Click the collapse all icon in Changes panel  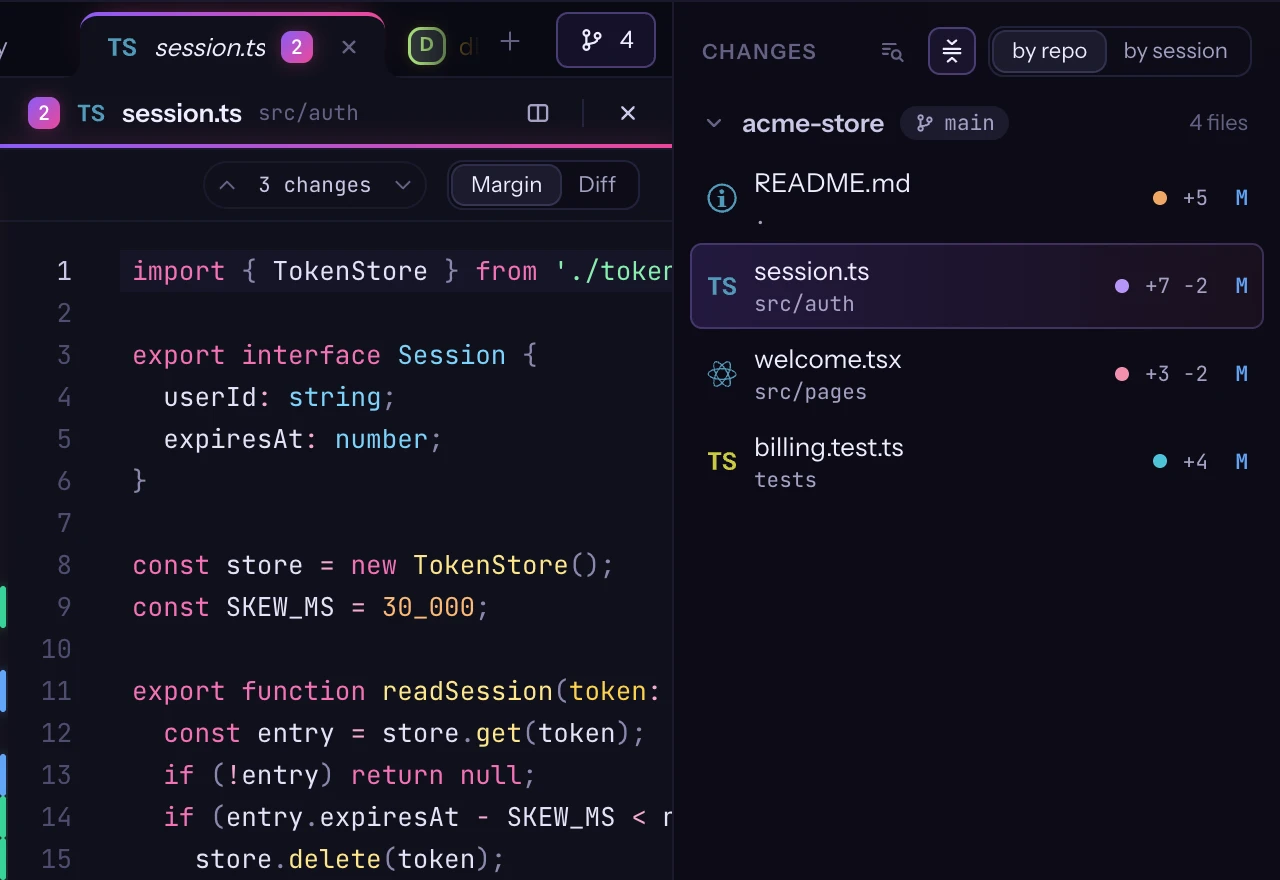952,51
